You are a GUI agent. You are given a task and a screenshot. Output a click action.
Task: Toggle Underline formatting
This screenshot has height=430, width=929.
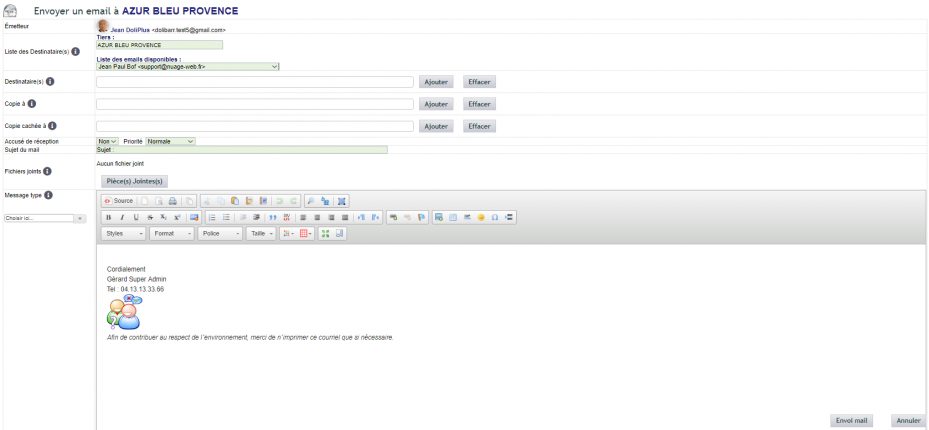pos(136,217)
